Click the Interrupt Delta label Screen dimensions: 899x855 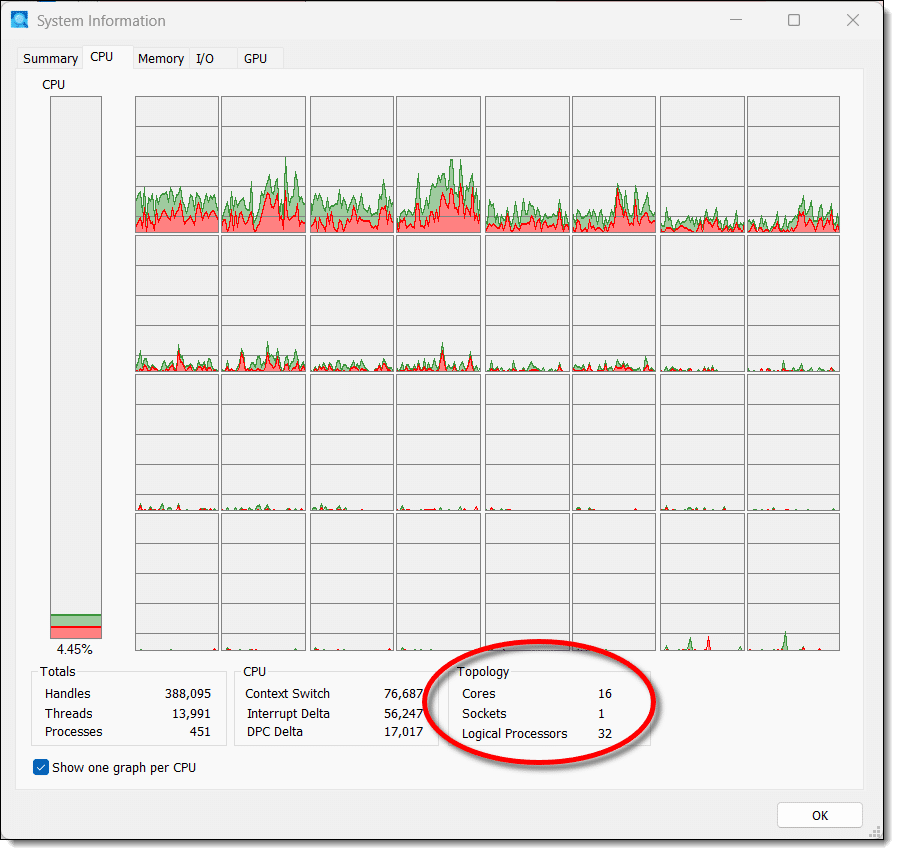point(288,713)
